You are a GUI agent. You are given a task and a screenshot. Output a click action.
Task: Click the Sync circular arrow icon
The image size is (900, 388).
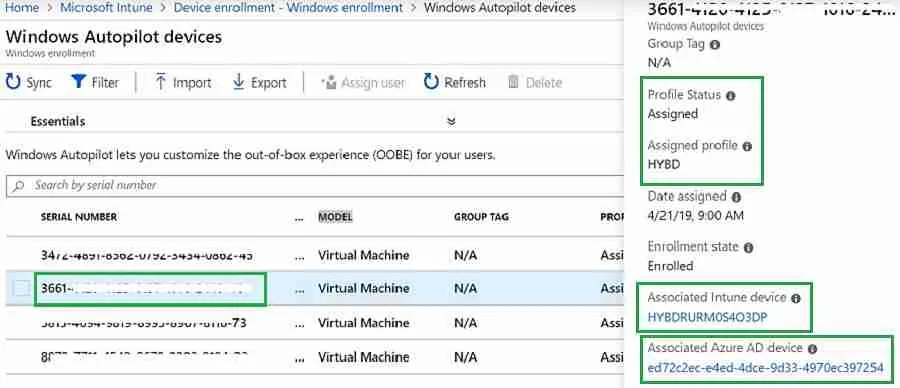[x=13, y=82]
